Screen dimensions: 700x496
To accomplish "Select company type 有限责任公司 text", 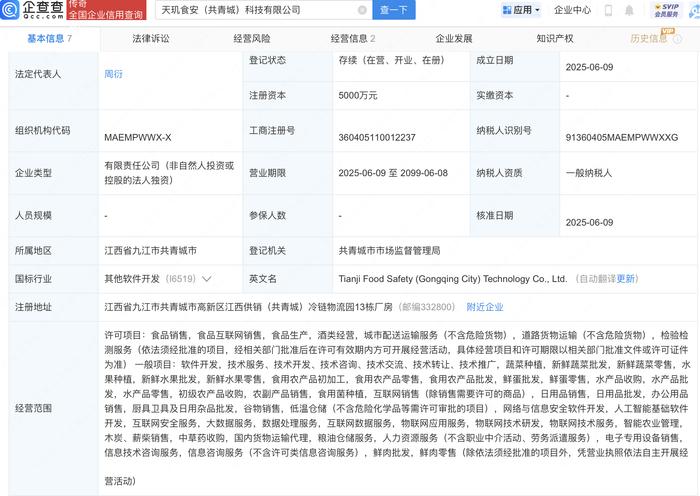I will [169, 173].
